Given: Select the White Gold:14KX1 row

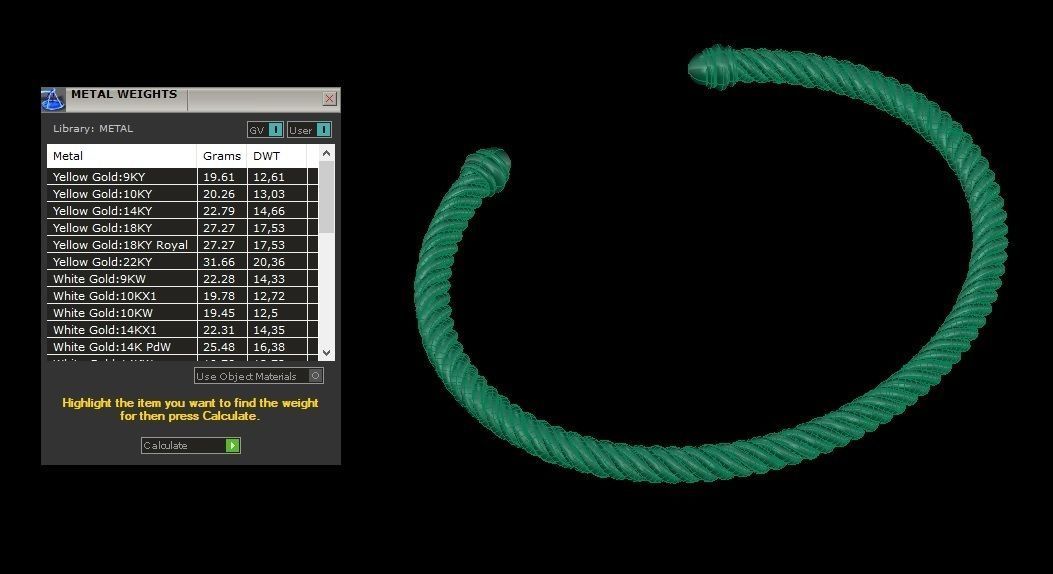Looking at the screenshot, I should (x=182, y=330).
